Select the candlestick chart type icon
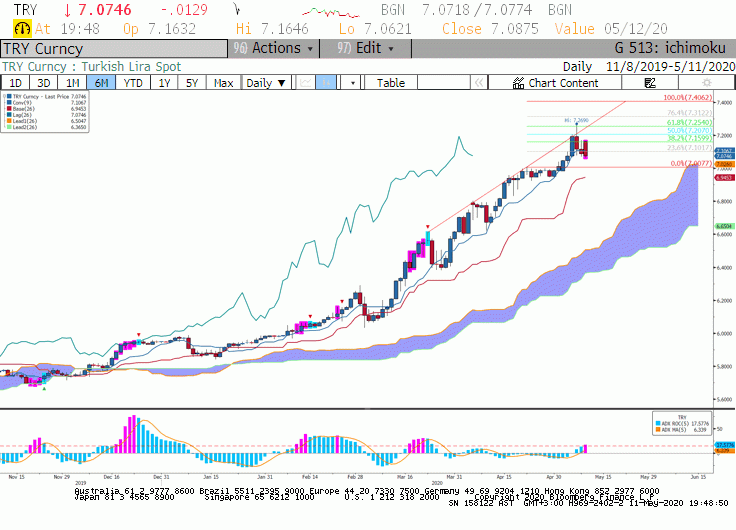736x530 pixels. 326,83
